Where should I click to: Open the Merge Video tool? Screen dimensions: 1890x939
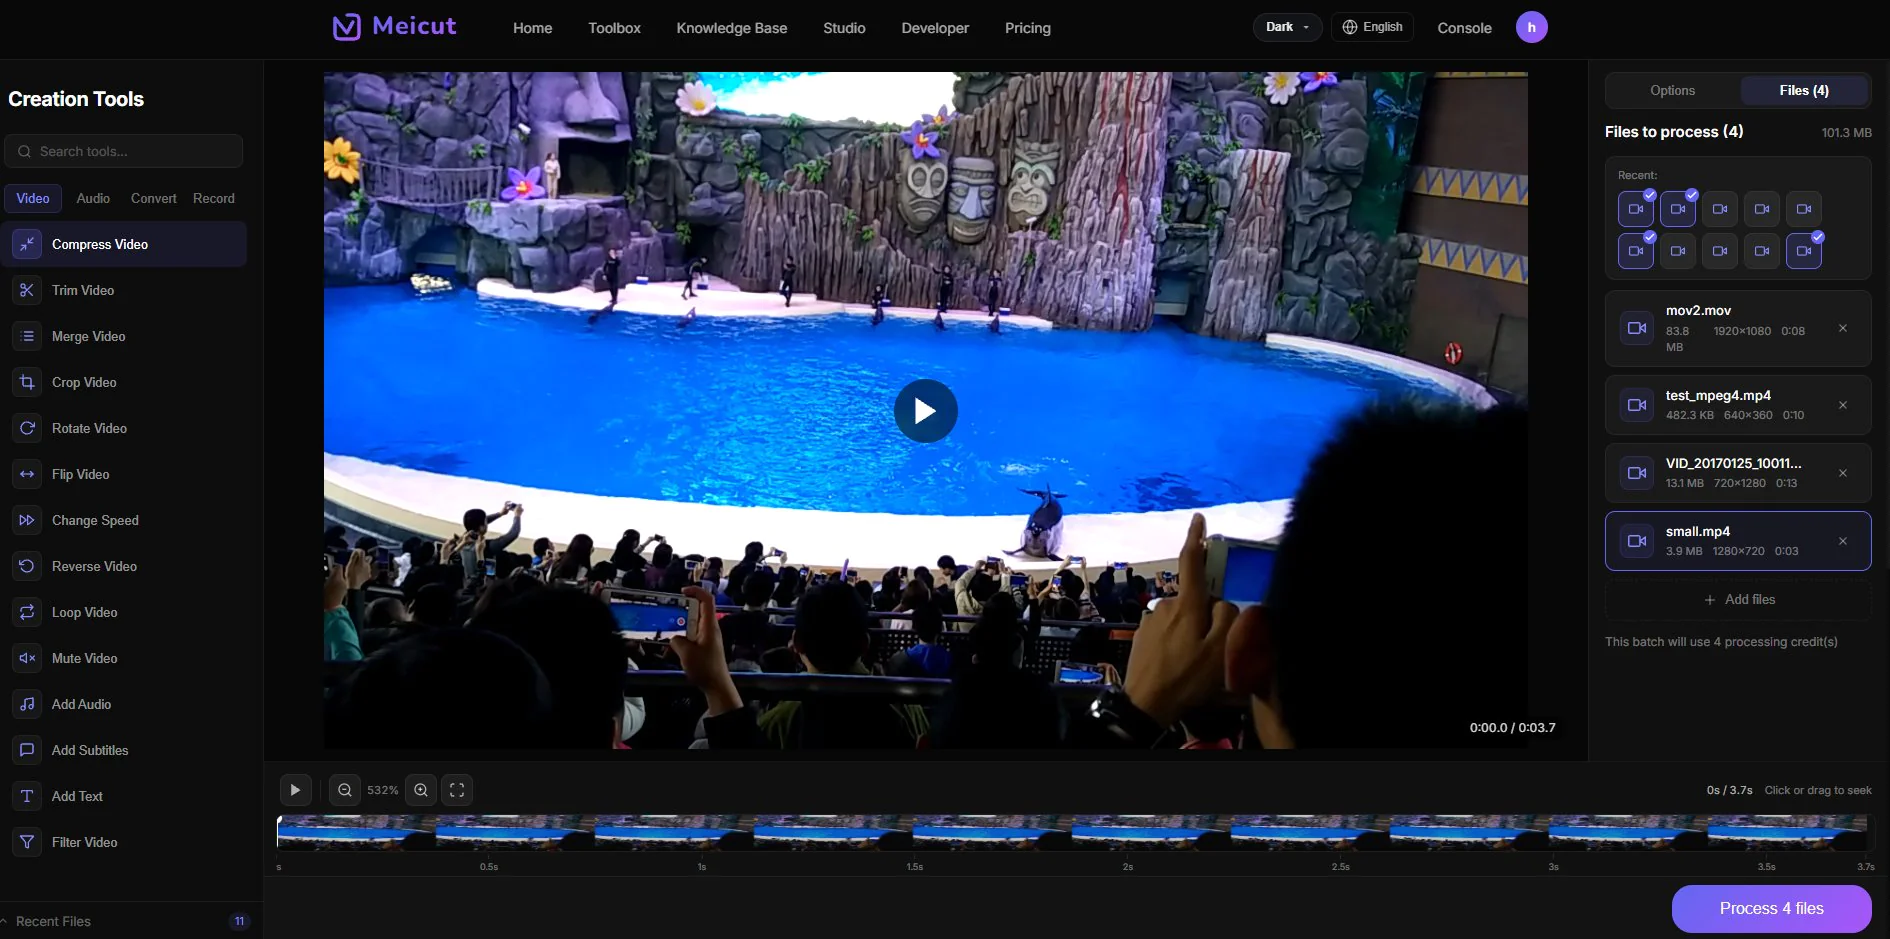pos(124,336)
